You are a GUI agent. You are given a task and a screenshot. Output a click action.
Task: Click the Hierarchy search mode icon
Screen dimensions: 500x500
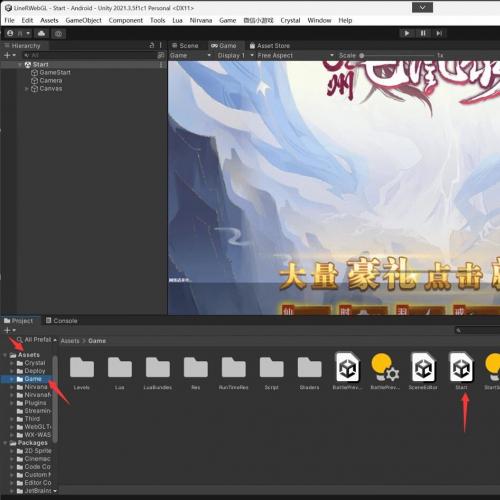coord(161,55)
